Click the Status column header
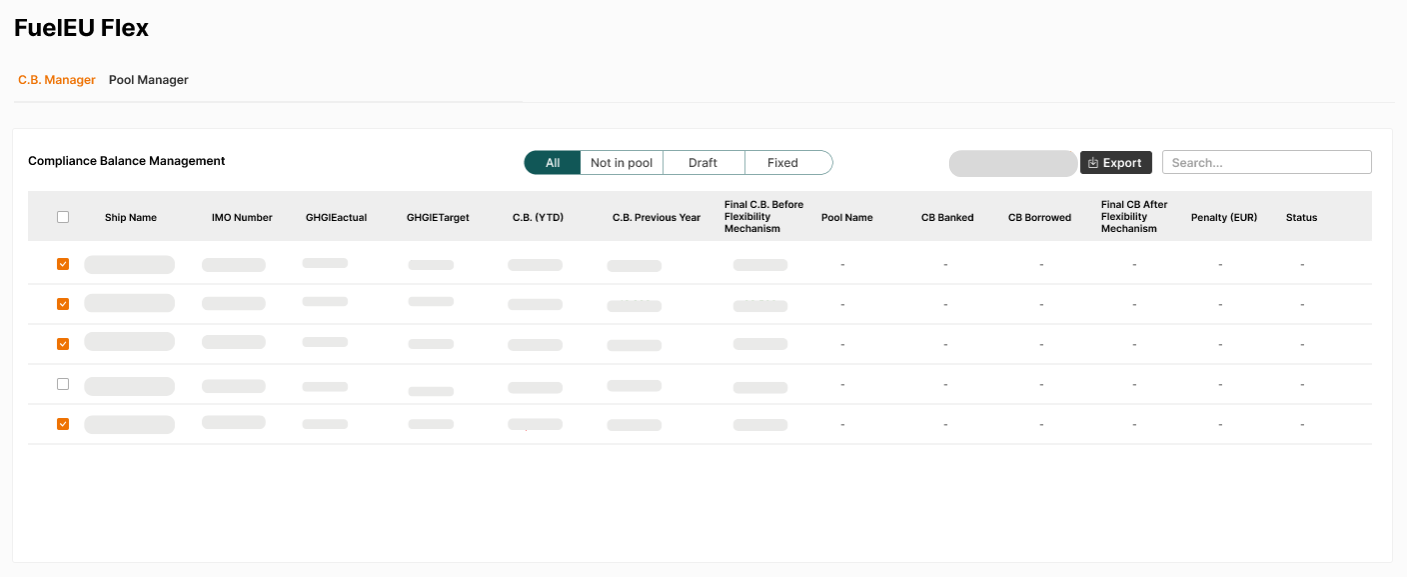This screenshot has width=1408, height=577. (1301, 216)
